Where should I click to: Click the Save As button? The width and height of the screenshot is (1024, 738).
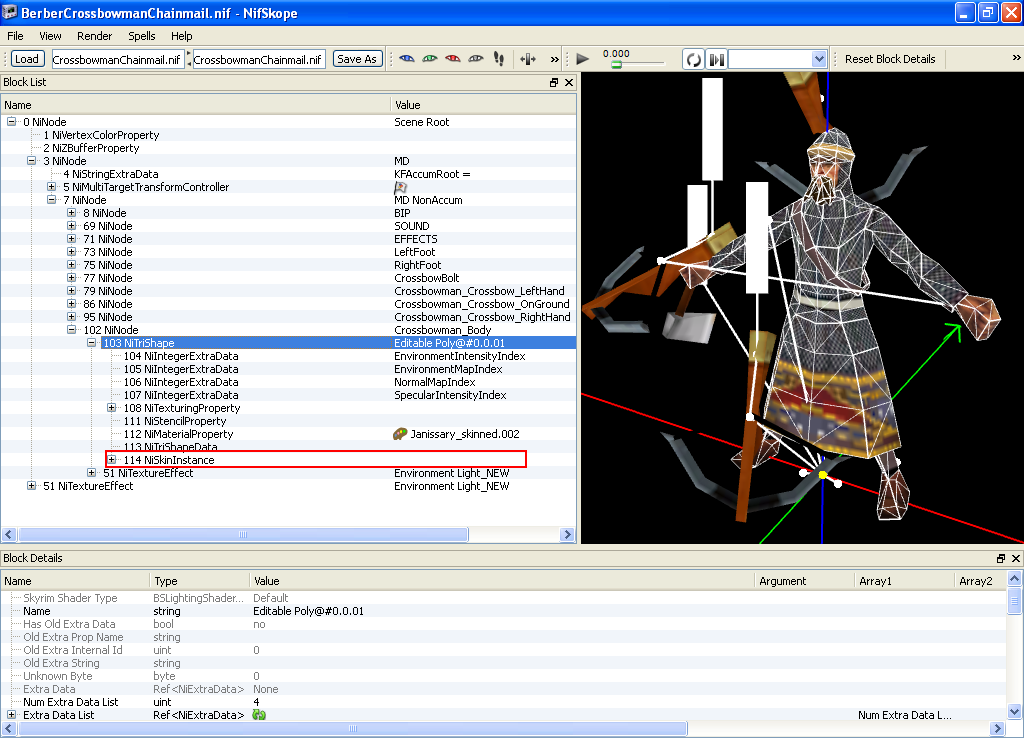pyautogui.click(x=357, y=59)
